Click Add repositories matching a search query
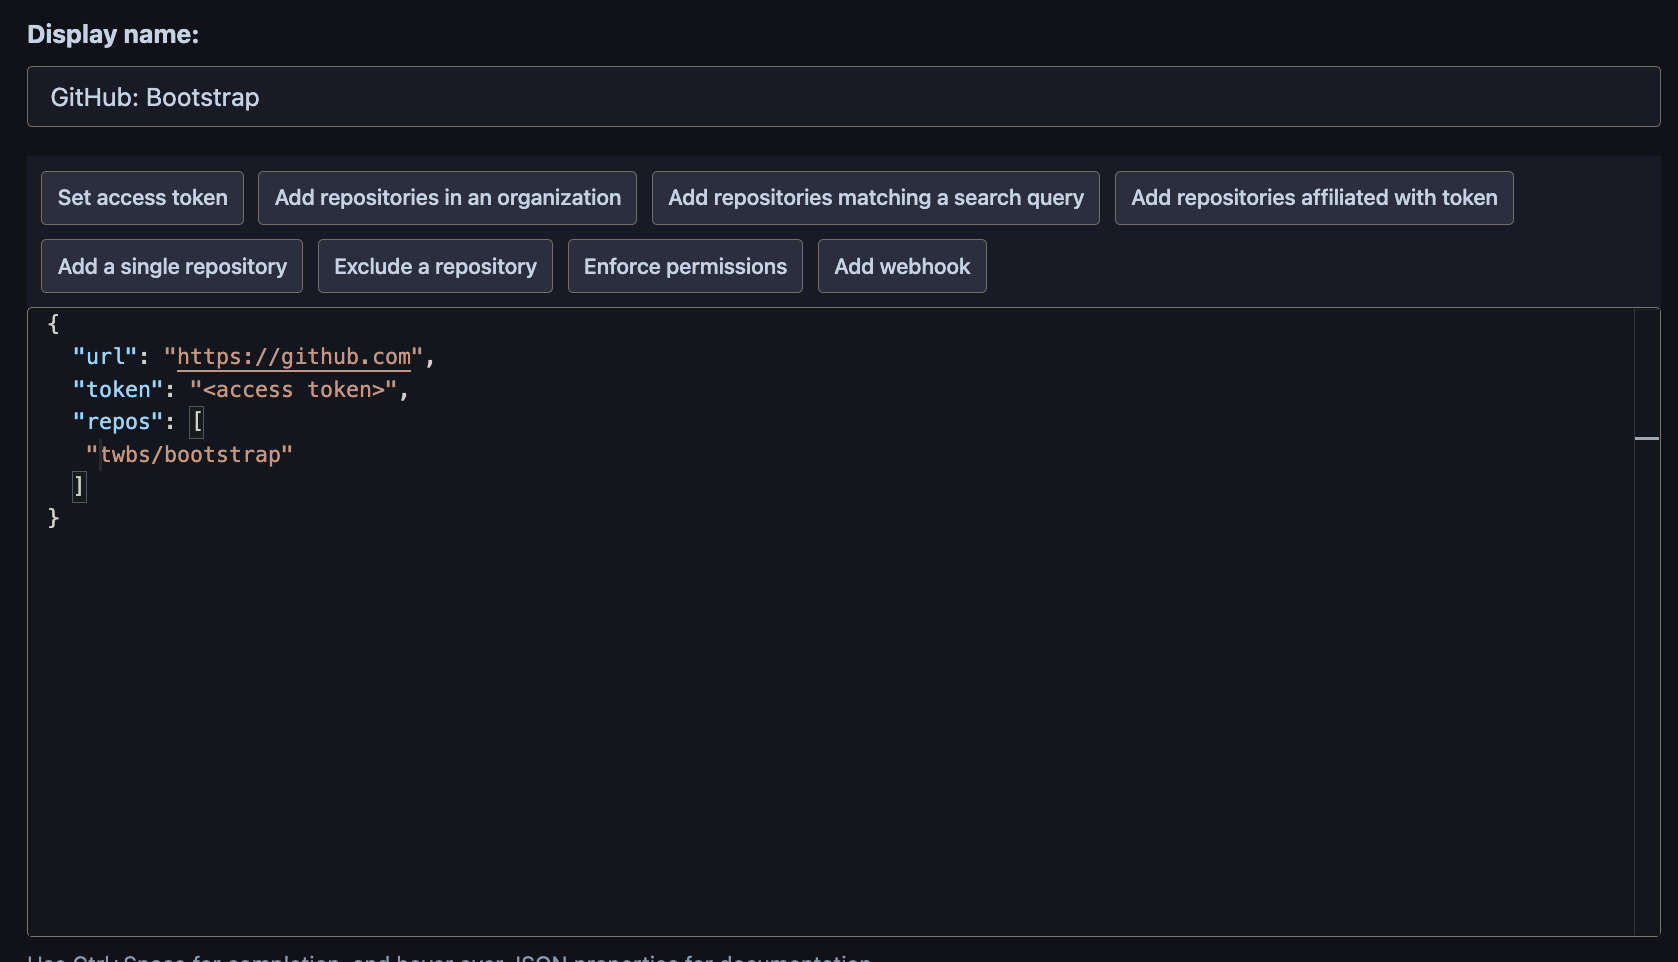Image resolution: width=1678 pixels, height=962 pixels. [x=875, y=198]
